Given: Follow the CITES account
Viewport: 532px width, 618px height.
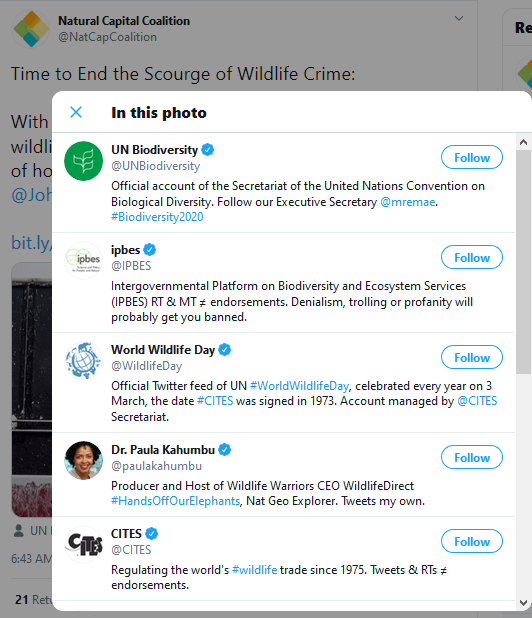Looking at the screenshot, I should pos(472,541).
